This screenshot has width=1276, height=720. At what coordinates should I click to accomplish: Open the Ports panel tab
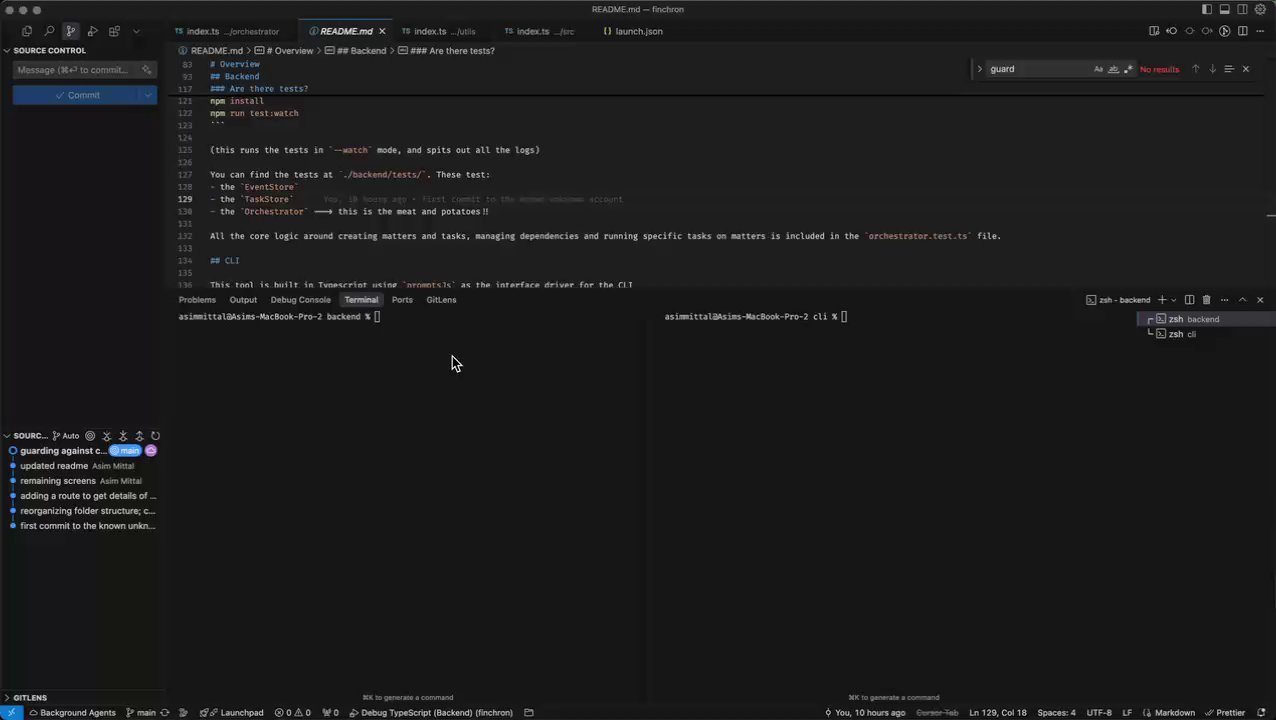coord(402,300)
